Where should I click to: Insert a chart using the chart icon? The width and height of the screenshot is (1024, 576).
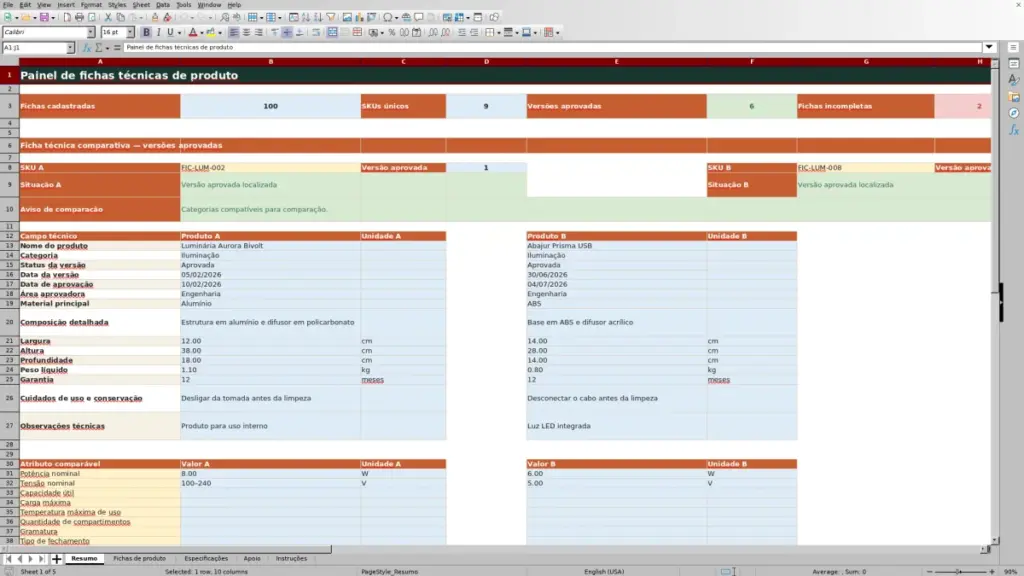pyautogui.click(x=359, y=18)
